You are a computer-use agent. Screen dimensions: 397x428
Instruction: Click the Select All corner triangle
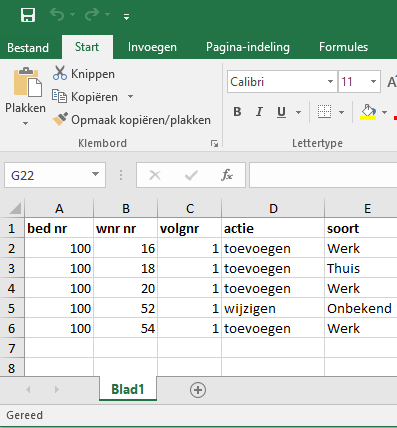pos(14,208)
